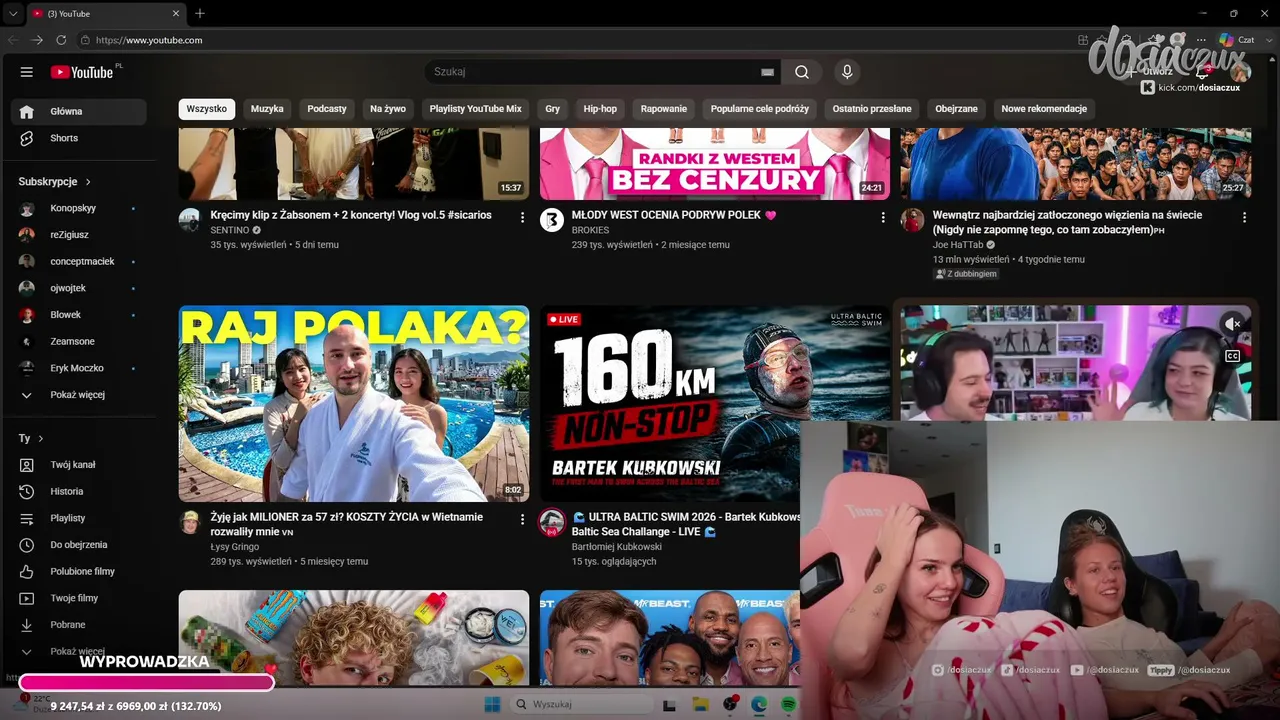Select the Na żywo filter chip
1280x720 pixels.
coord(388,109)
